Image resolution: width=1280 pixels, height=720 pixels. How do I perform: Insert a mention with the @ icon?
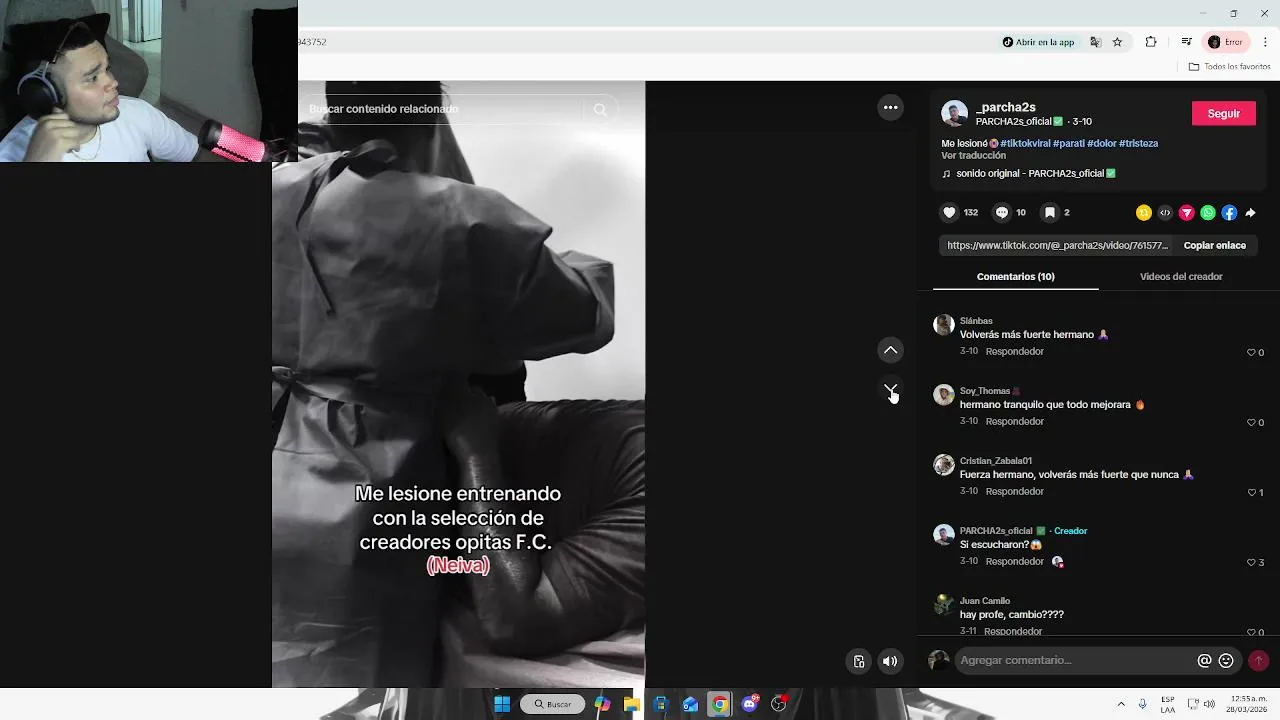pyautogui.click(x=1204, y=661)
